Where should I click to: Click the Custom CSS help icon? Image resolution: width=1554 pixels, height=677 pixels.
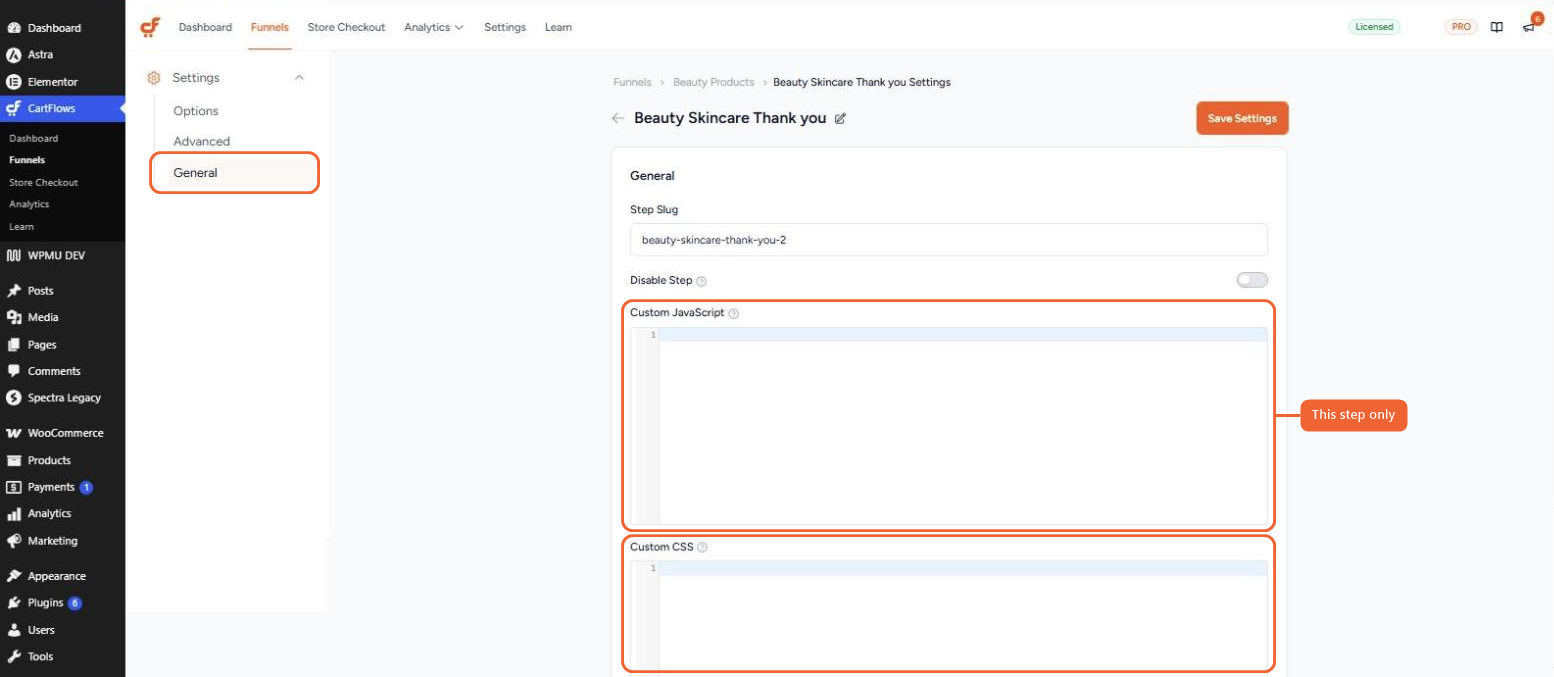pyautogui.click(x=702, y=547)
